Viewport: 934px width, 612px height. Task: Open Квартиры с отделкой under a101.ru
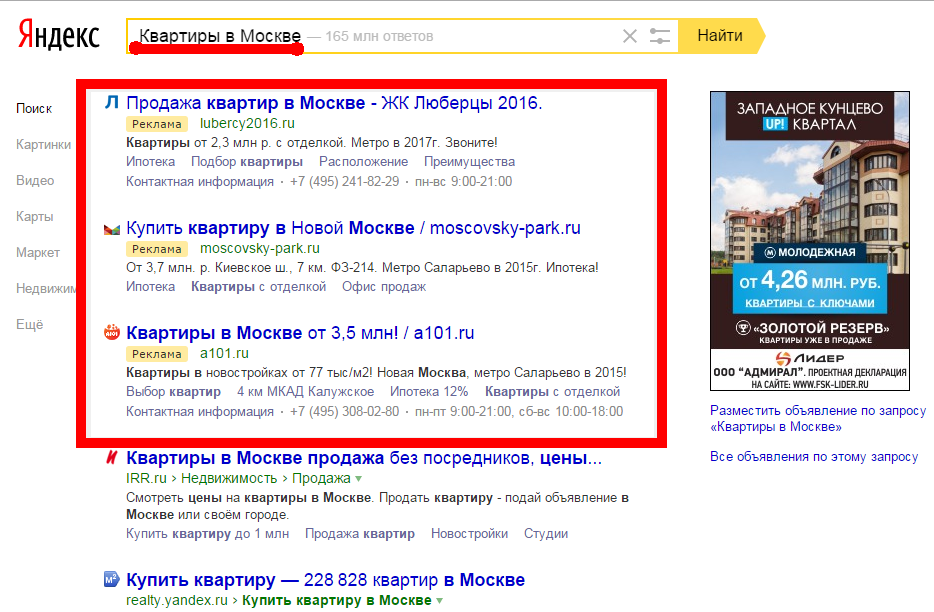[552, 392]
